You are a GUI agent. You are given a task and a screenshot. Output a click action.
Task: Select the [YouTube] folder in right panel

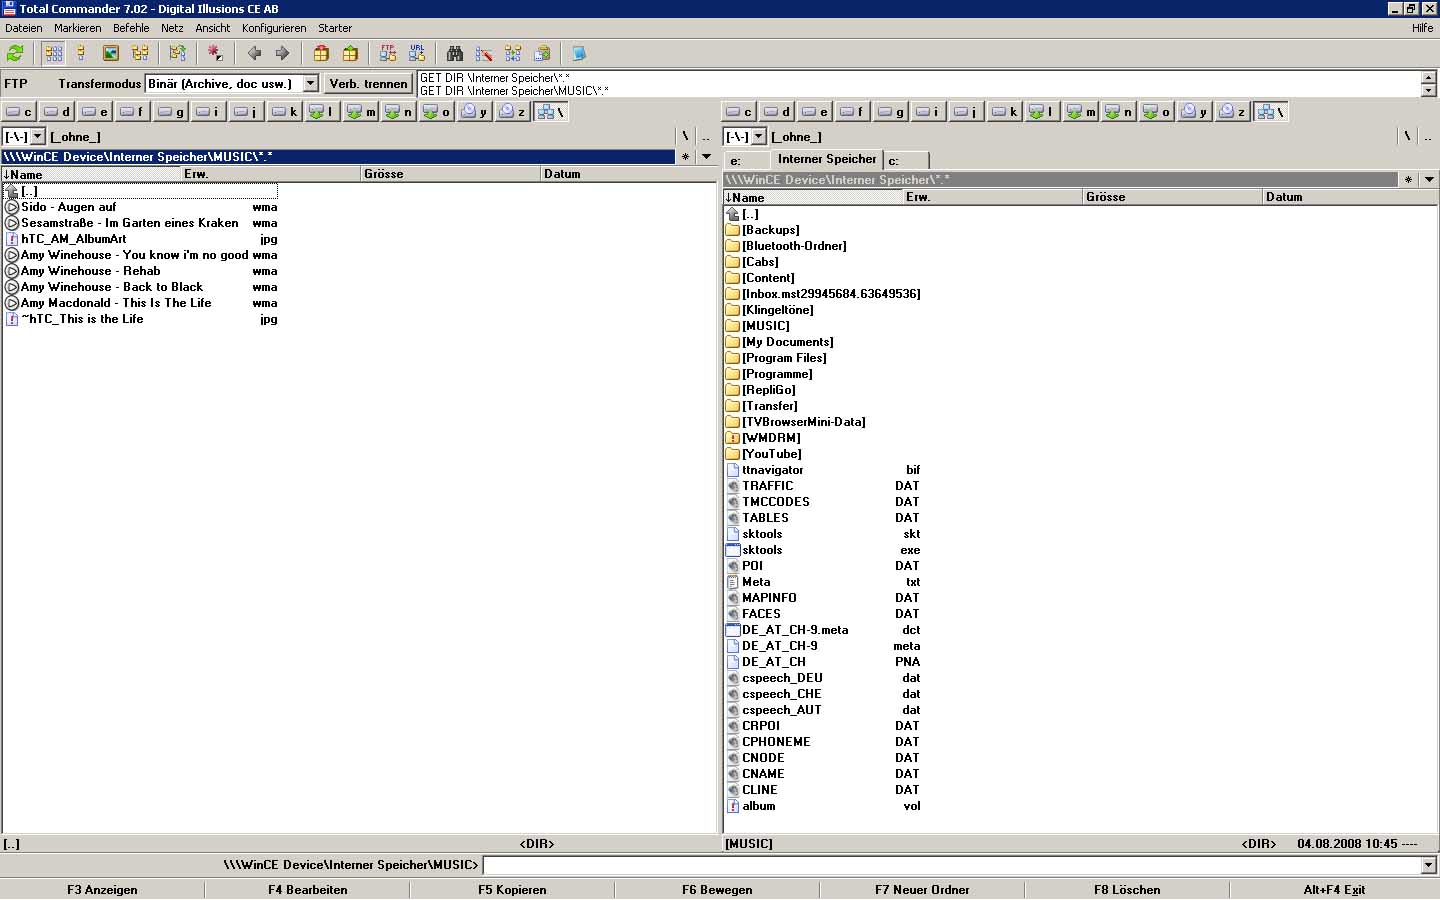point(772,454)
